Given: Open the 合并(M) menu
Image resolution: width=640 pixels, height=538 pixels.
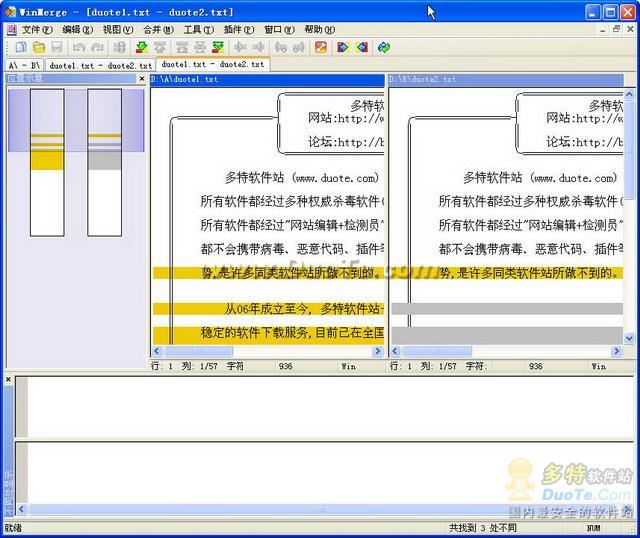Looking at the screenshot, I should coord(158,29).
